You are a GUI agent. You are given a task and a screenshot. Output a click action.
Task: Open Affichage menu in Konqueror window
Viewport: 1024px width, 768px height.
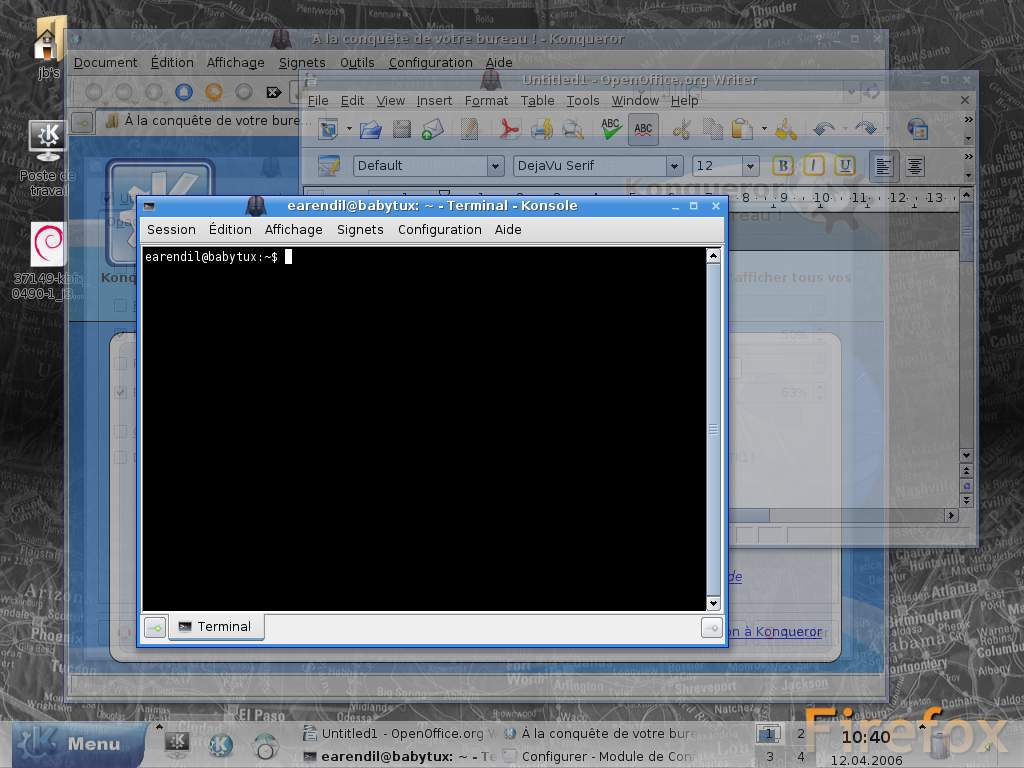236,63
